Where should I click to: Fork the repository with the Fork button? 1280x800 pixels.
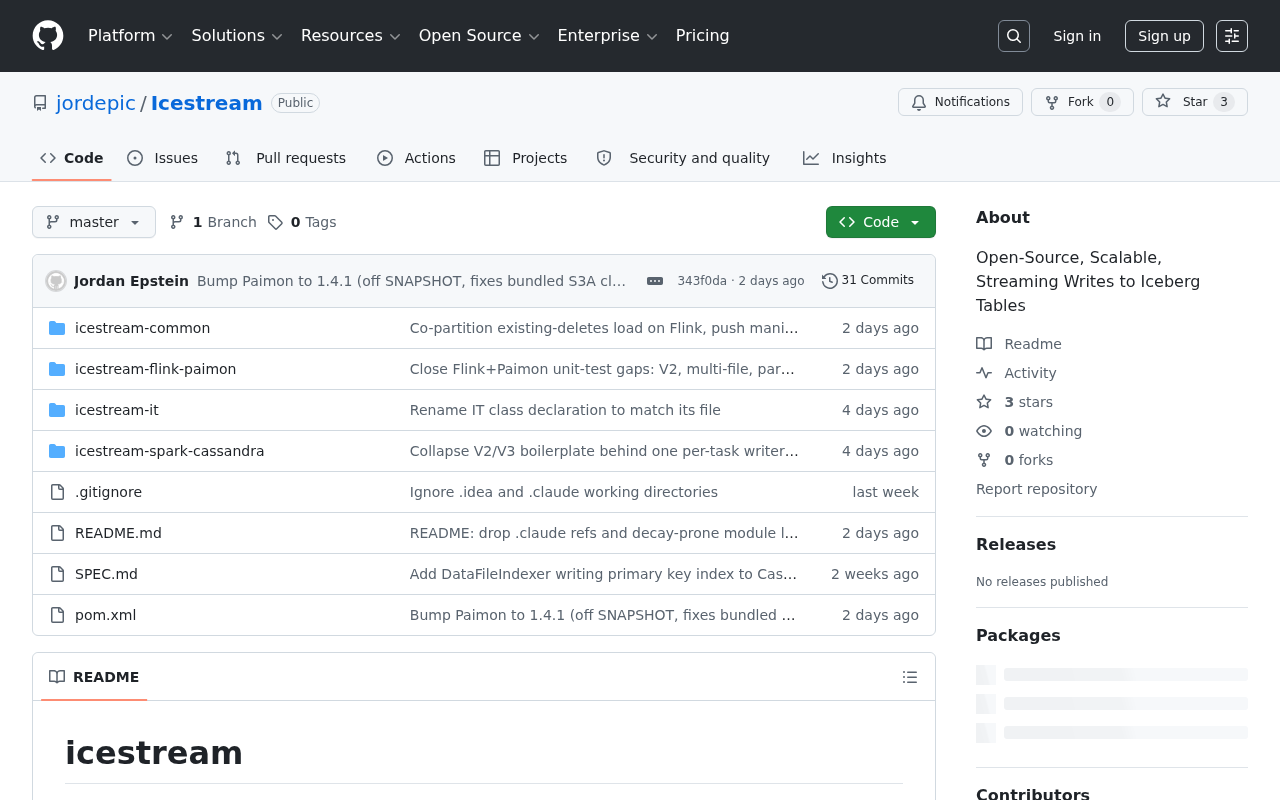(x=1082, y=102)
